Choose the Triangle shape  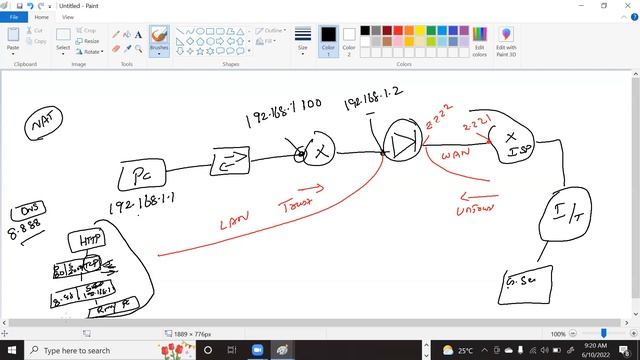pos(240,31)
